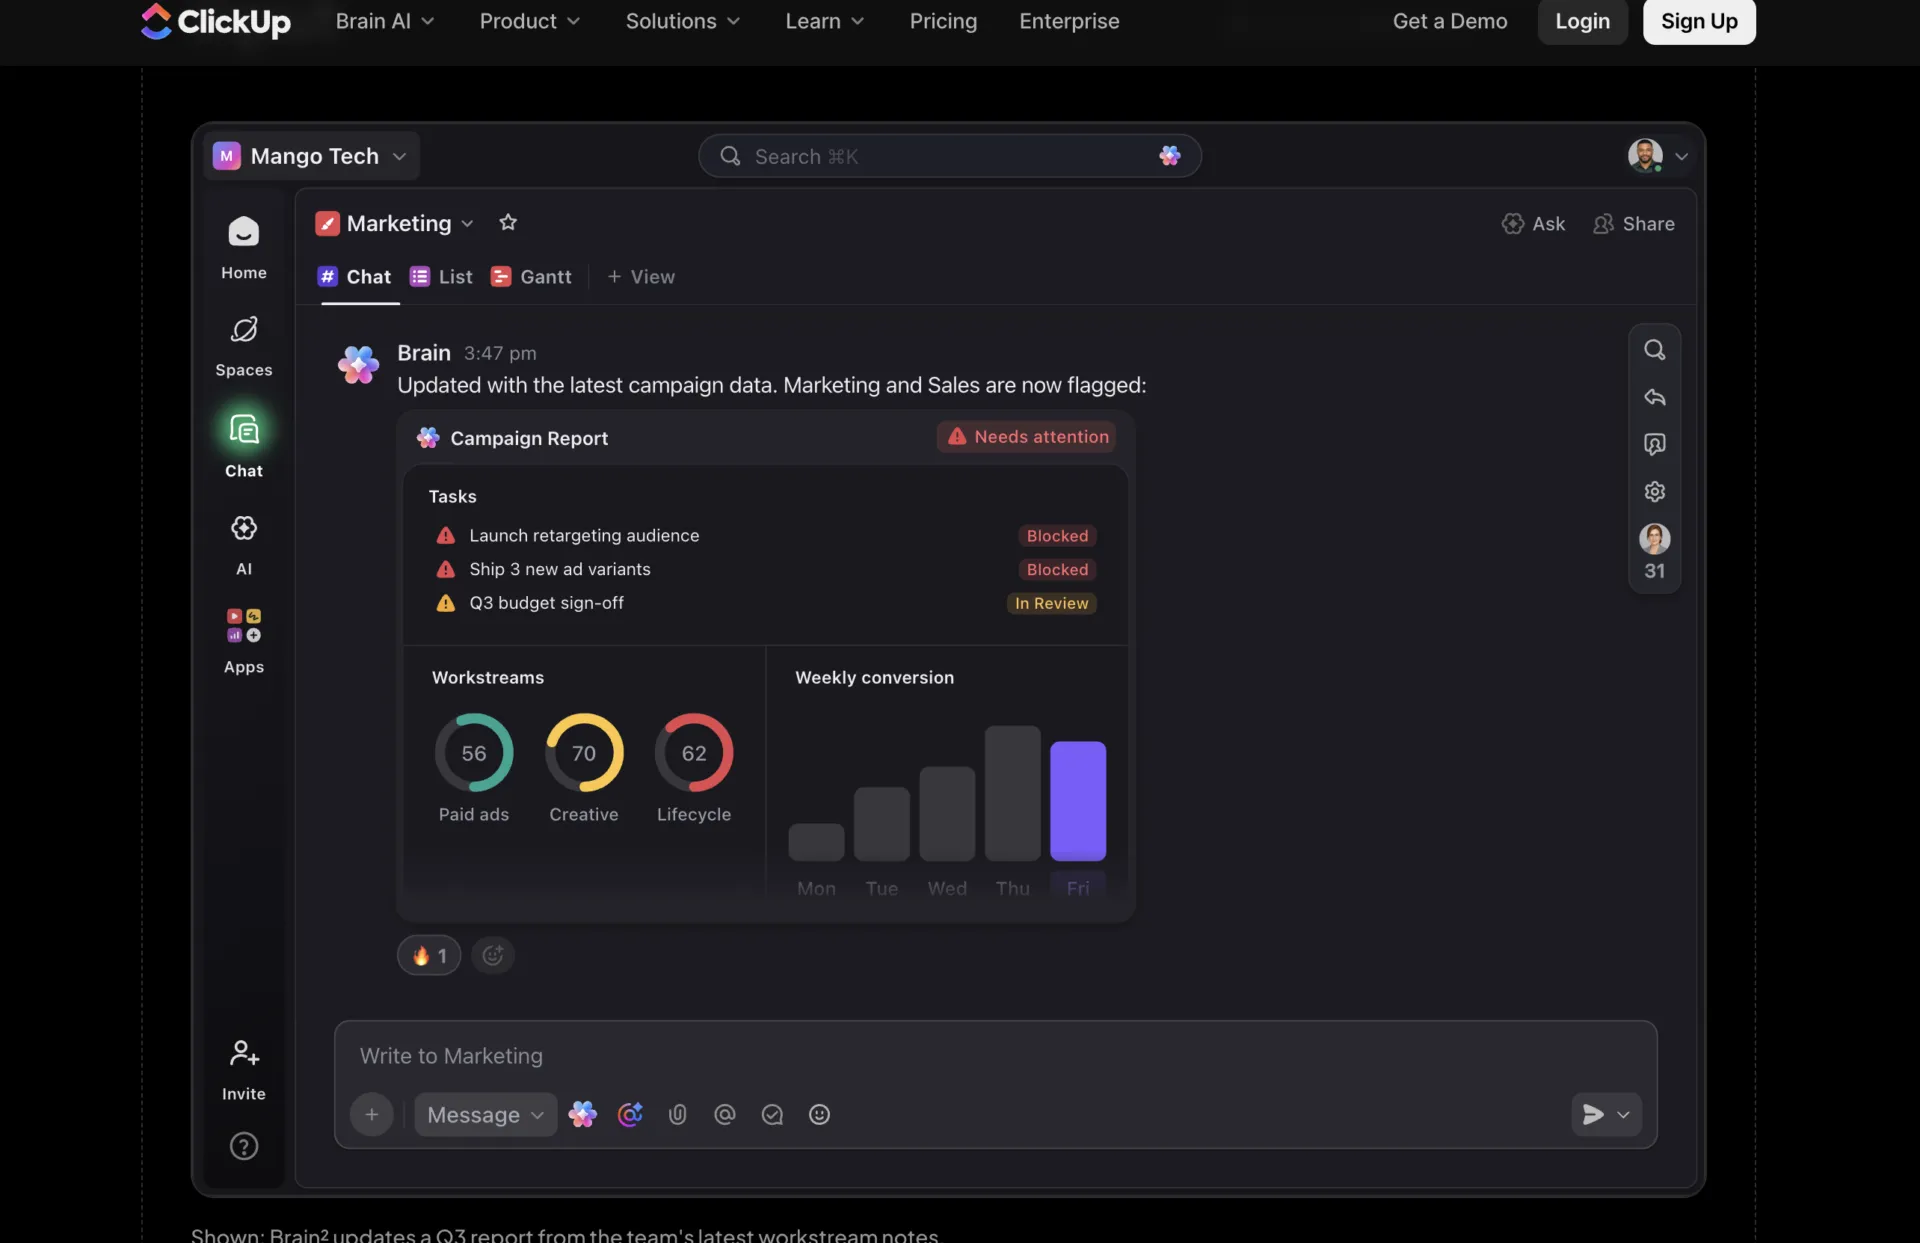Expand the Marketing space dropdown chevron
The width and height of the screenshot is (1920, 1243).
[467, 224]
